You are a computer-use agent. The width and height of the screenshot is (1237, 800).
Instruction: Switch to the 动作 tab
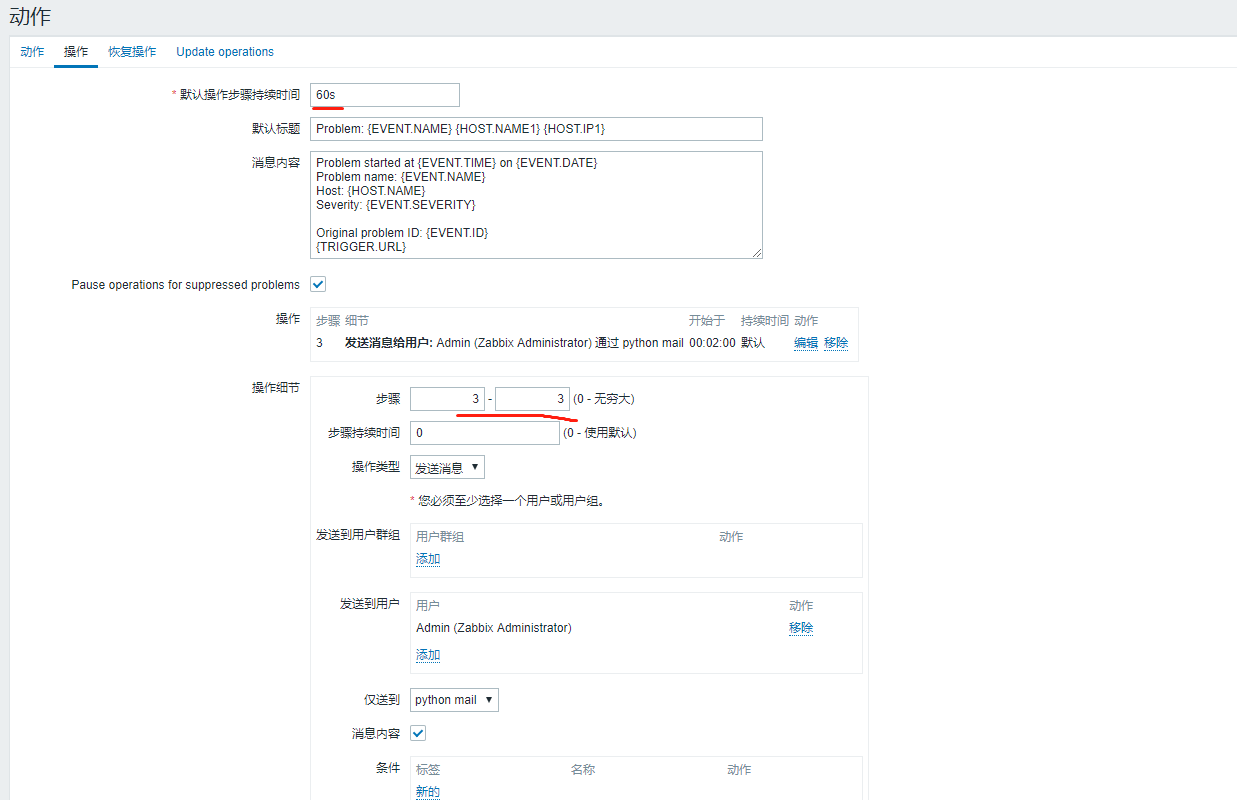pos(32,51)
